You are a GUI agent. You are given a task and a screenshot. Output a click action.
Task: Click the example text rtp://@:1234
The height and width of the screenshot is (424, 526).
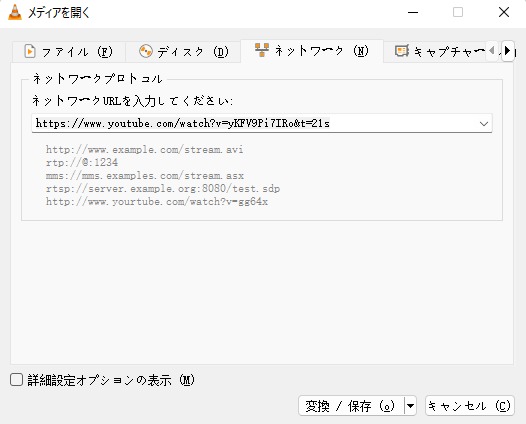[82, 163]
